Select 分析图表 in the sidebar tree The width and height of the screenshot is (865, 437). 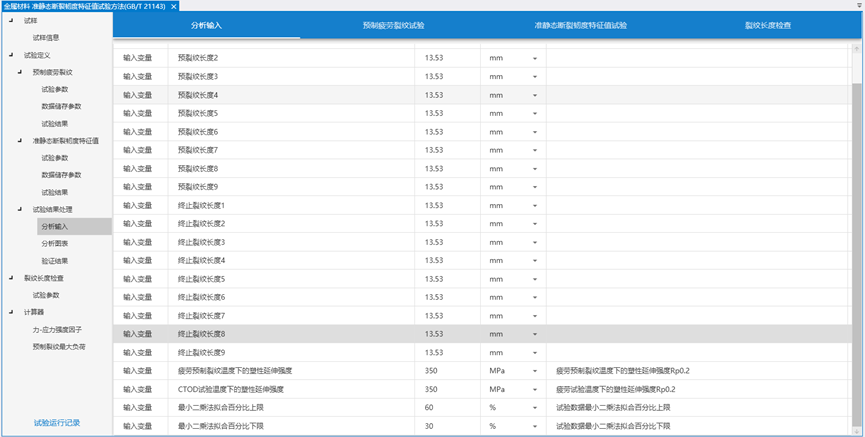(x=55, y=243)
